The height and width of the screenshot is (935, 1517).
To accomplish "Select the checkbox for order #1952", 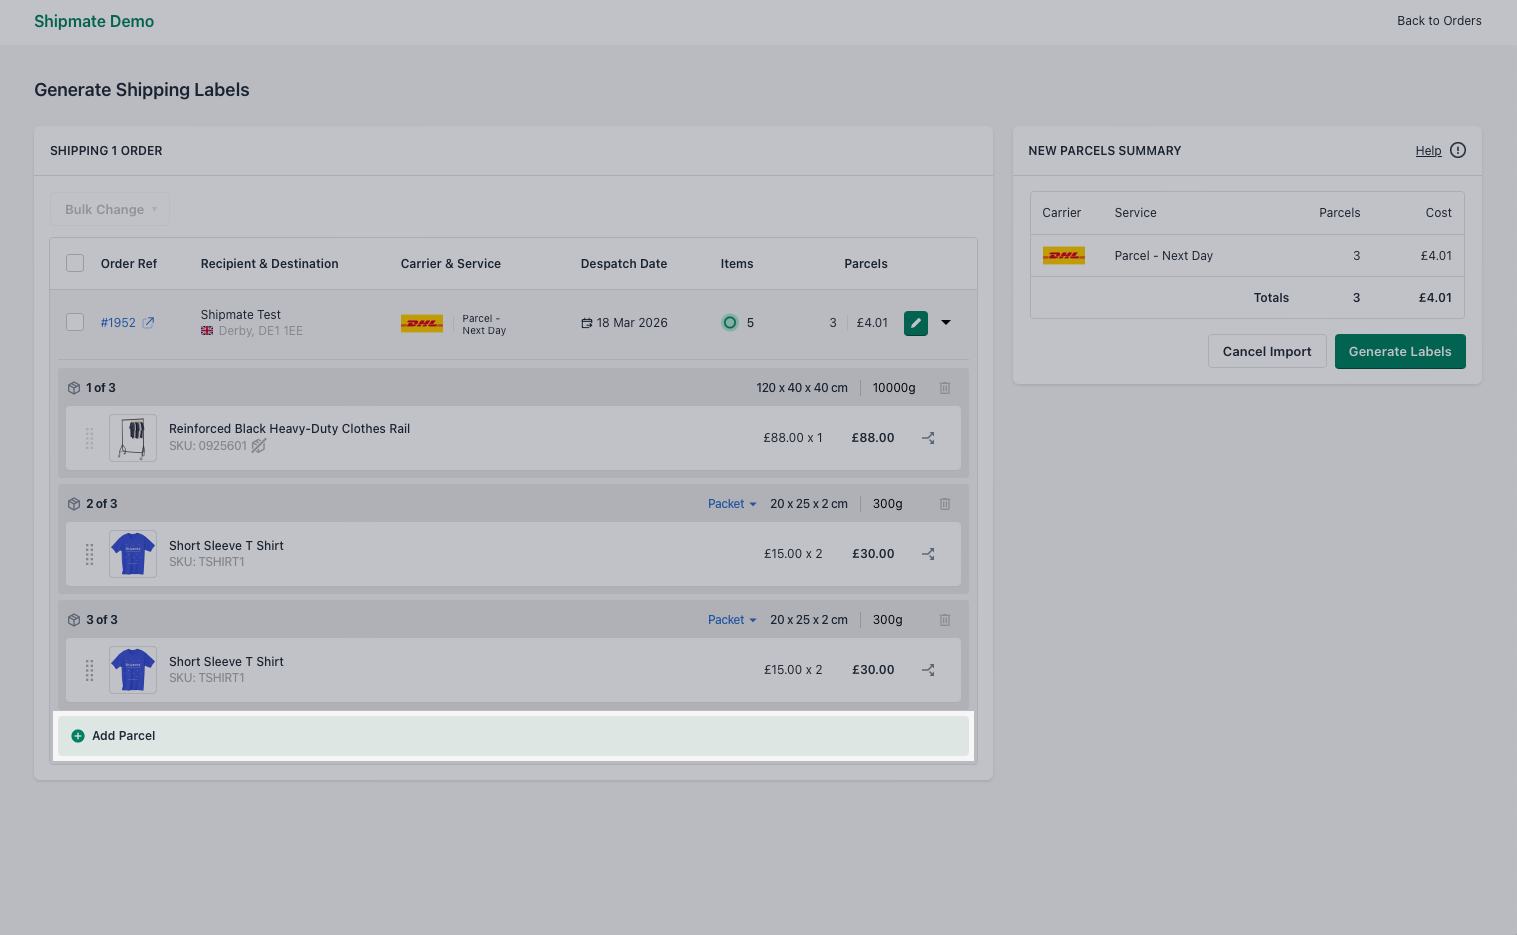I will tap(75, 322).
